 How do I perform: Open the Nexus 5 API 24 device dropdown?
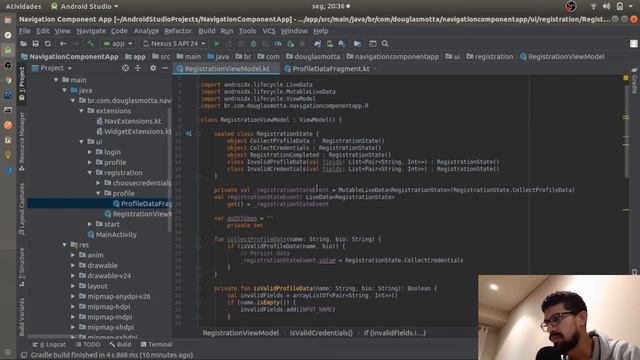pyautogui.click(x=174, y=44)
